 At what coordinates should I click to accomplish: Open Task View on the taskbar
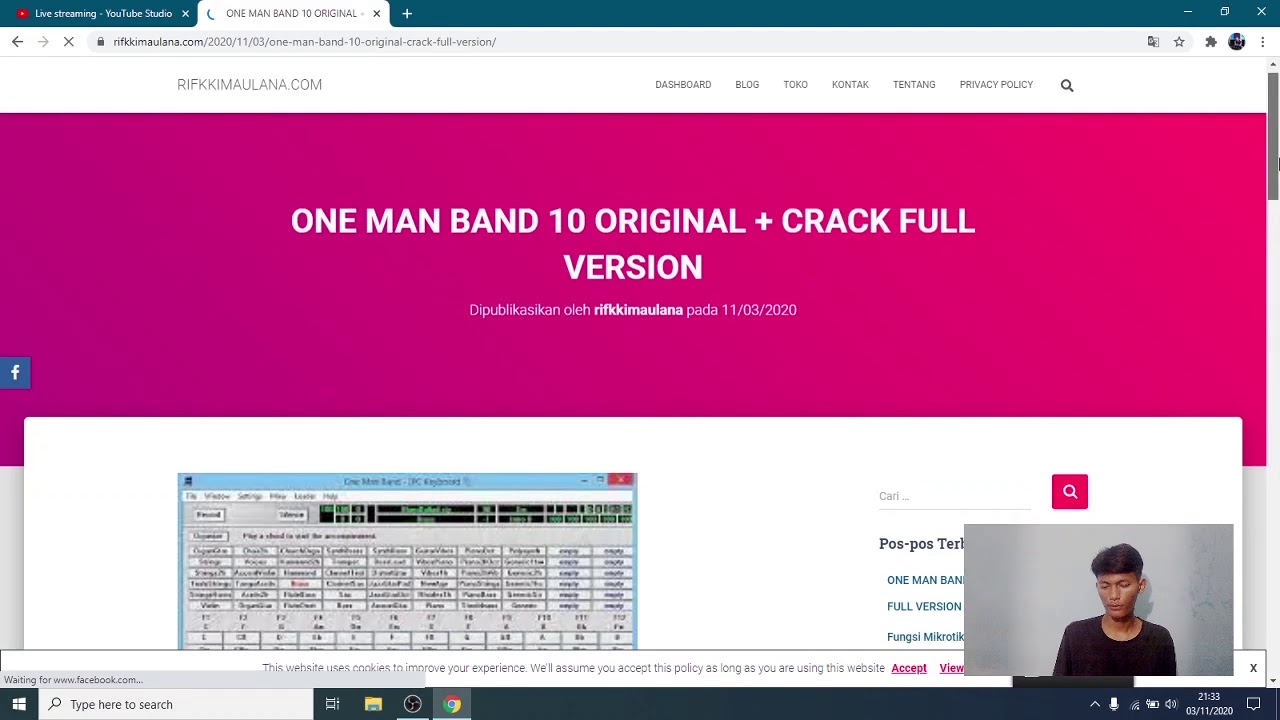pyautogui.click(x=332, y=704)
